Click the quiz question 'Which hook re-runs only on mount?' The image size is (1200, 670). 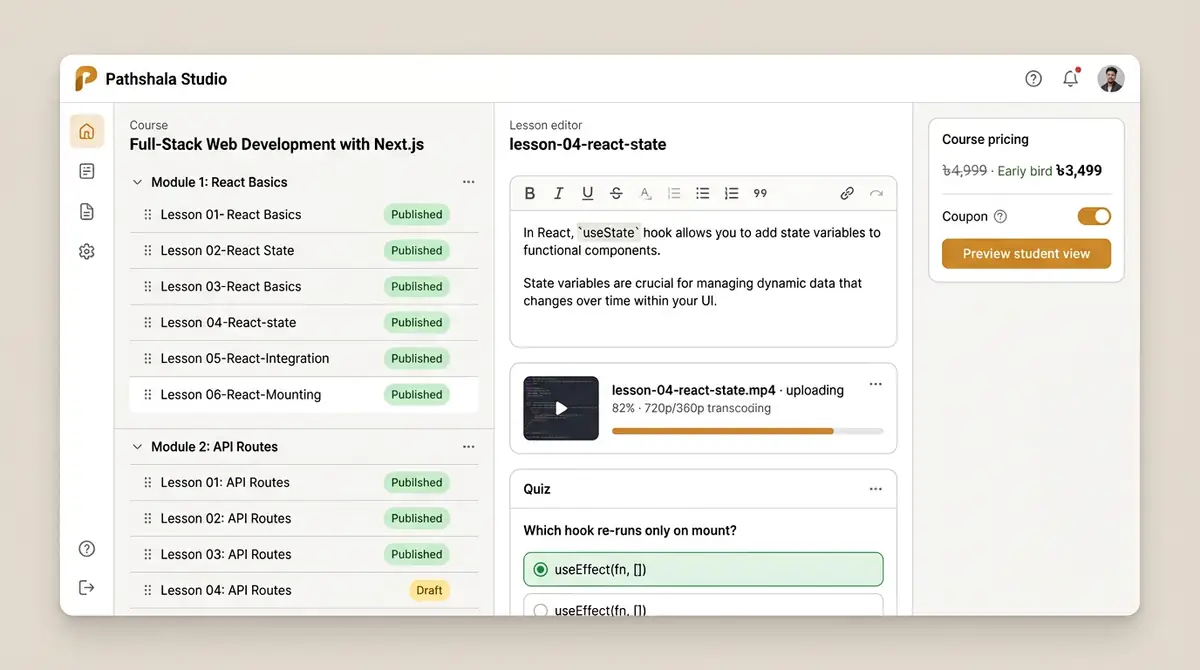pos(630,530)
